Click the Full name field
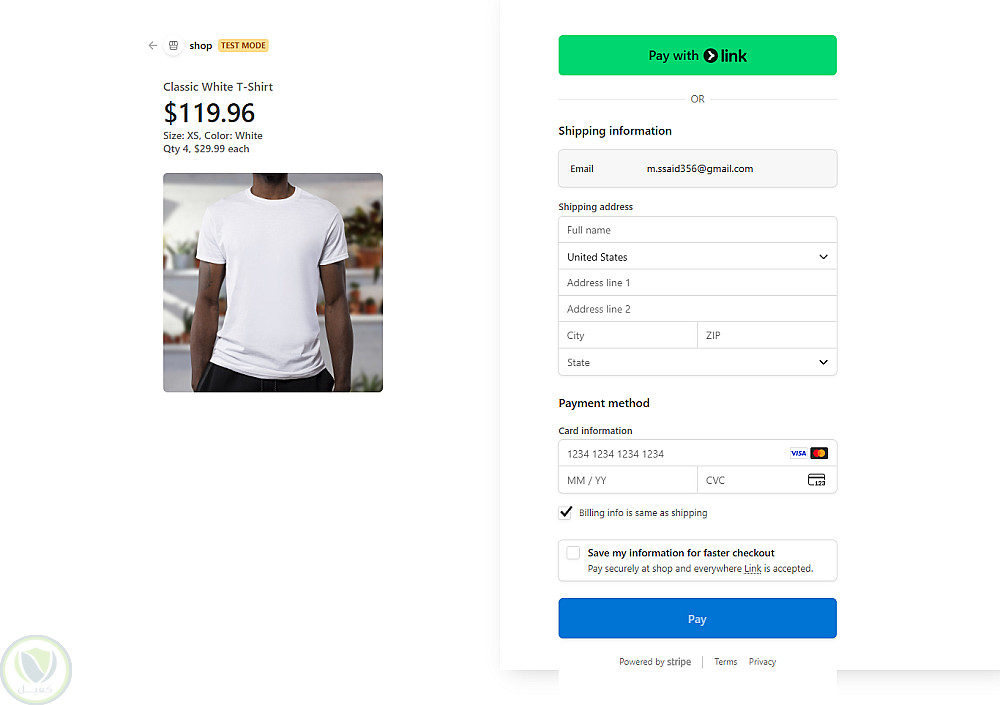The width and height of the screenshot is (1000, 705). pos(697,230)
